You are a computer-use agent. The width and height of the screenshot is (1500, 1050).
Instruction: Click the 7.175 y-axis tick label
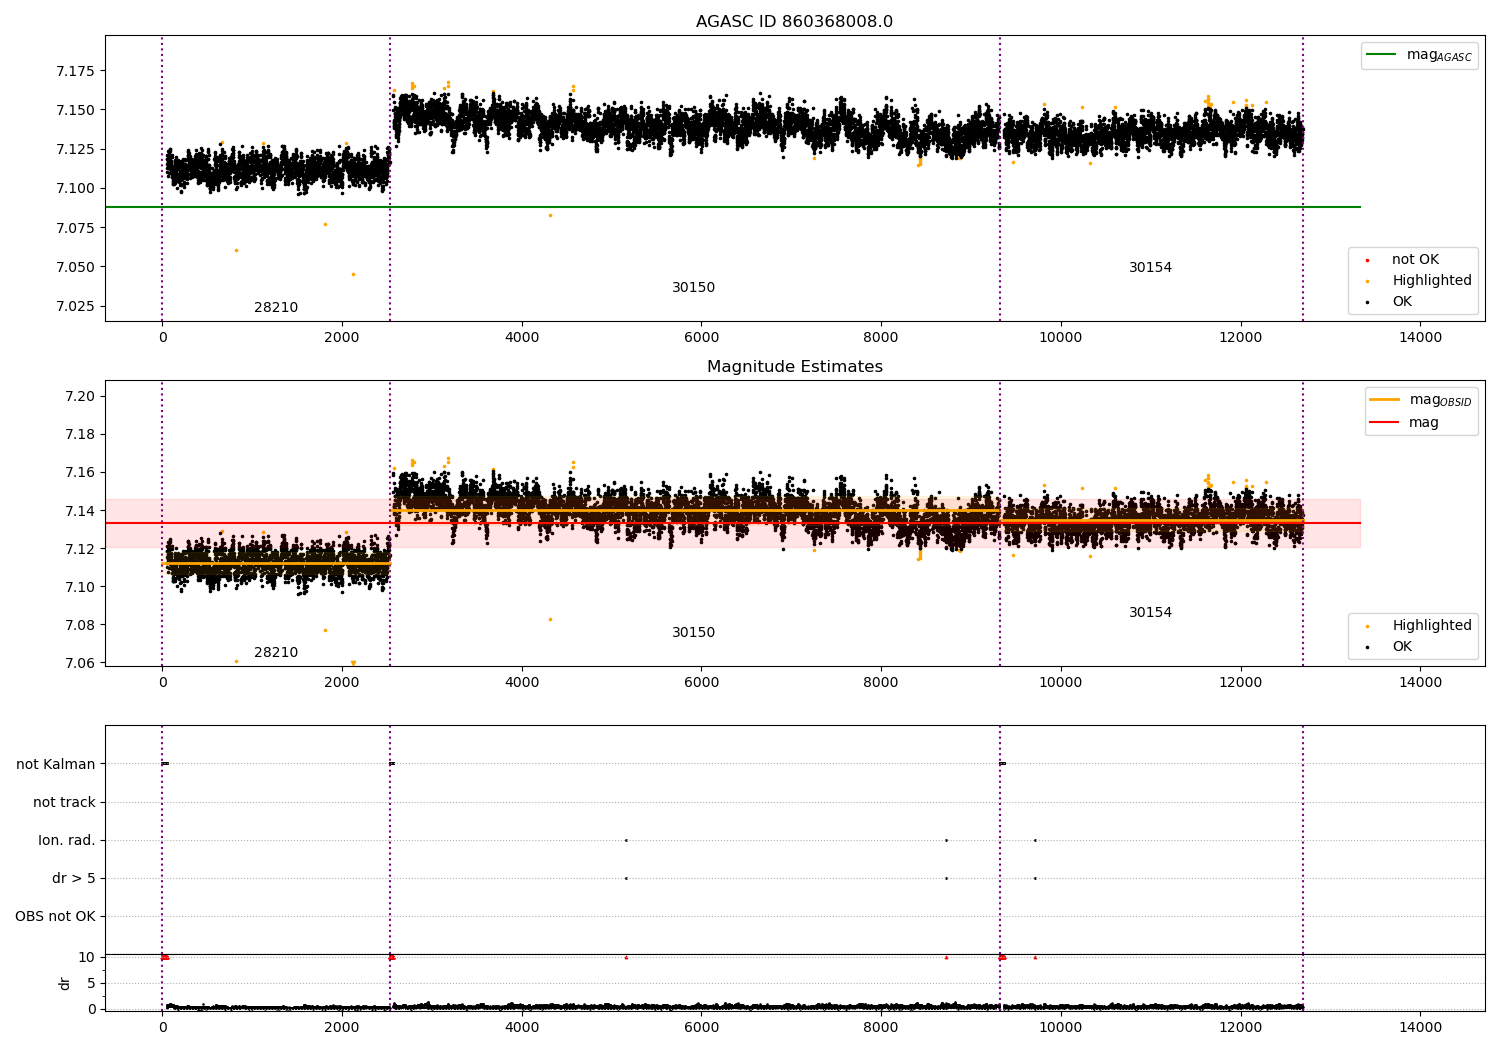tap(75, 72)
